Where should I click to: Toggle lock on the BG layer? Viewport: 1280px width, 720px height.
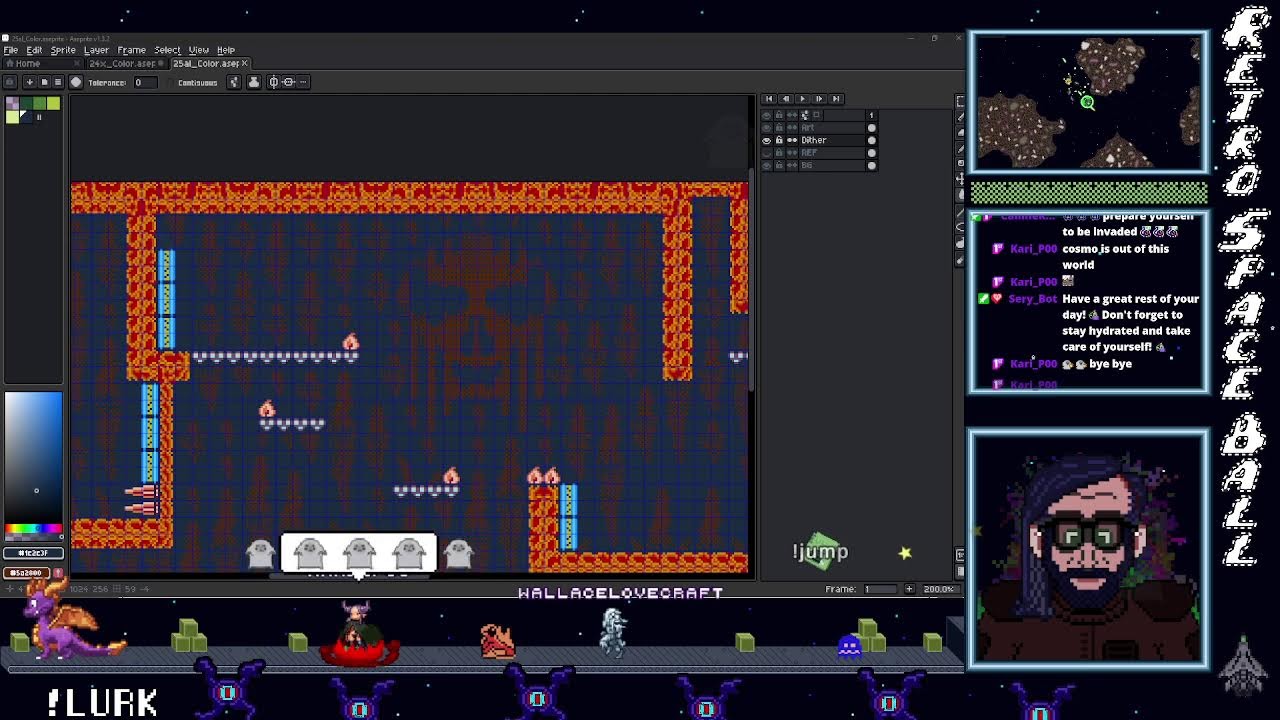[x=779, y=165]
